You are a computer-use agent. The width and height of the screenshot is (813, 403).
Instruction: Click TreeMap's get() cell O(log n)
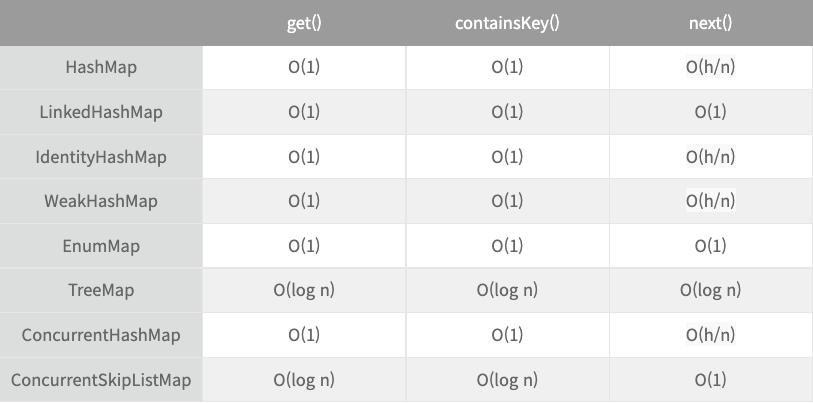pyautogui.click(x=304, y=291)
